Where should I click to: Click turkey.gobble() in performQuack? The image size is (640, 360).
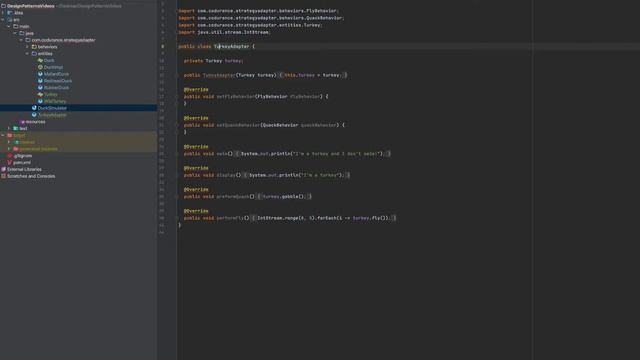point(284,197)
